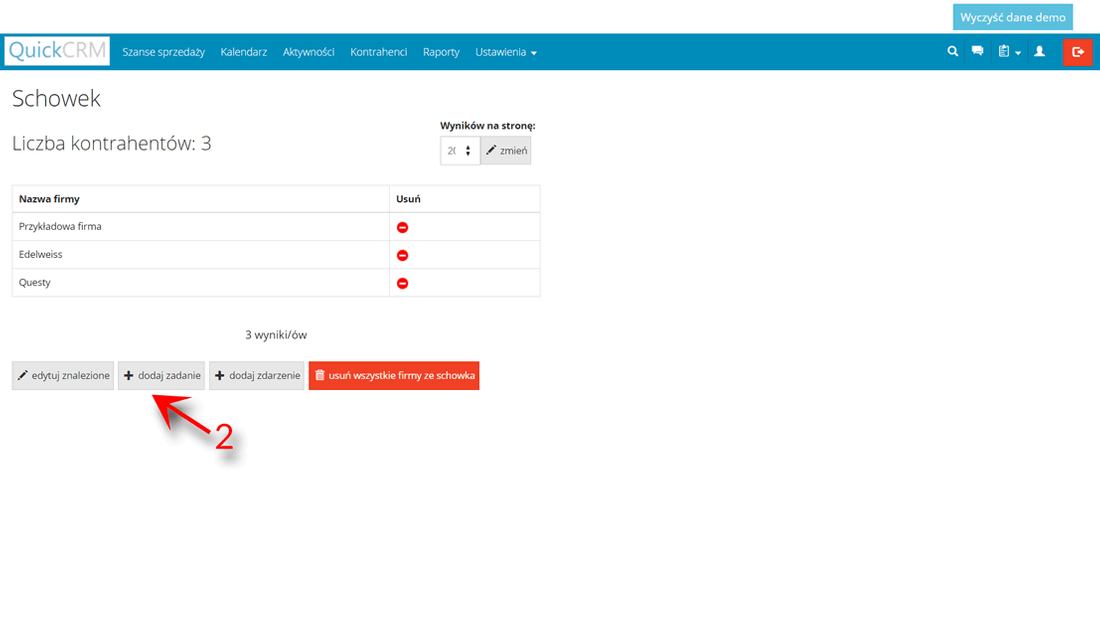The image size is (1100, 629).
Task: Remove Questy with its red minus icon
Action: 403,283
